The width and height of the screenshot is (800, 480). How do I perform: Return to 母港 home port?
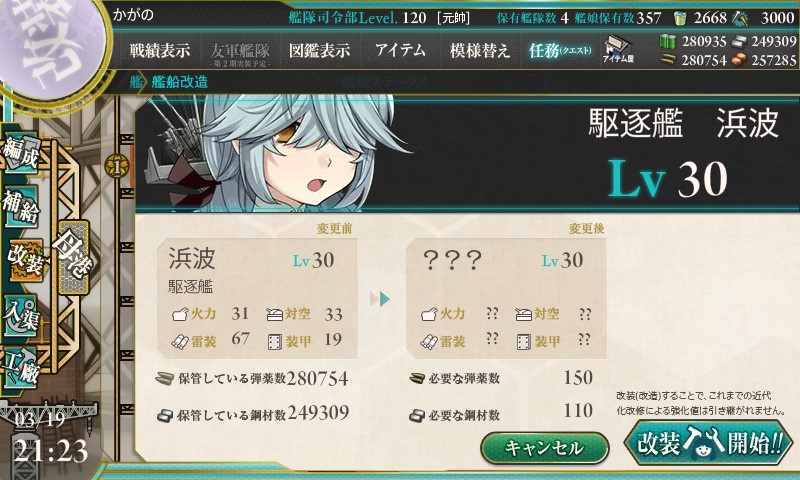pos(73,258)
